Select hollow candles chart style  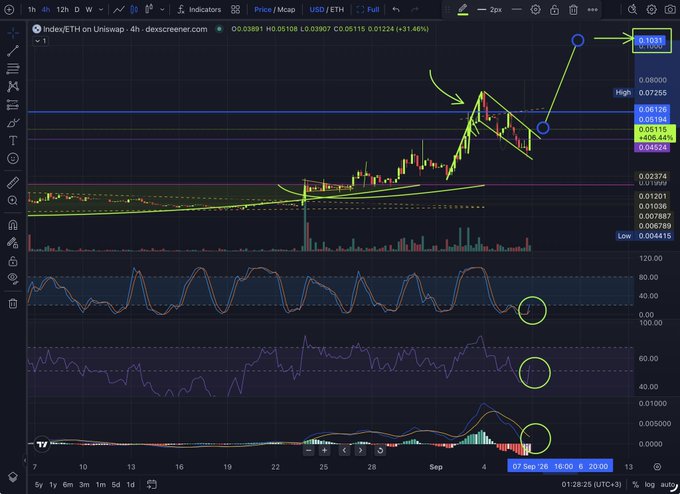[150, 9]
